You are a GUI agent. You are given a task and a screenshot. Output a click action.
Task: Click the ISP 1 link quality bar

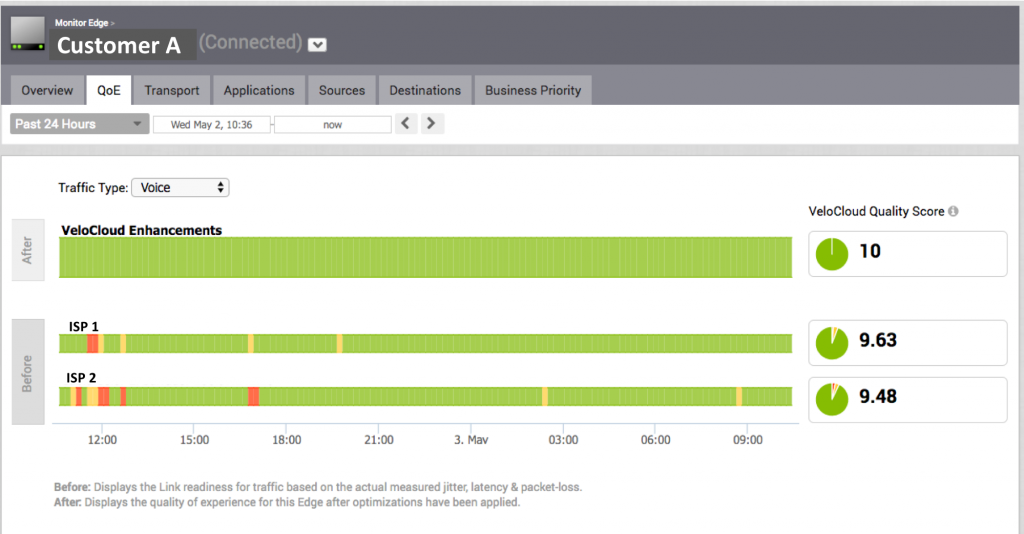pyautogui.click(x=425, y=343)
